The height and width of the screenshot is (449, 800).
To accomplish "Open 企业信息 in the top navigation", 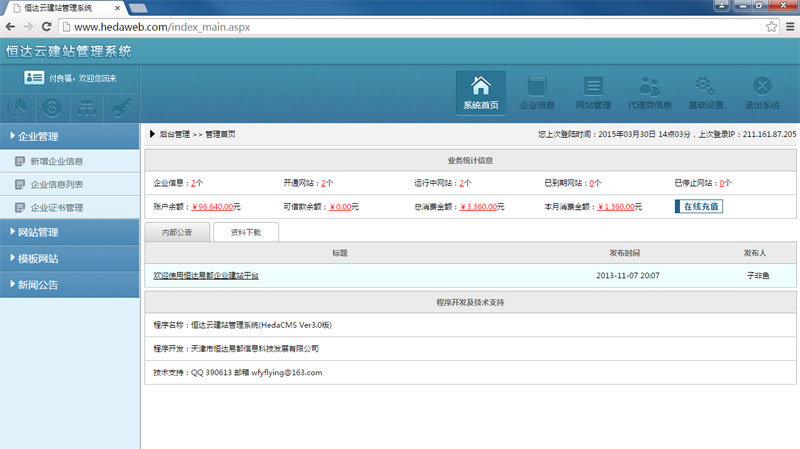I will pyautogui.click(x=537, y=92).
